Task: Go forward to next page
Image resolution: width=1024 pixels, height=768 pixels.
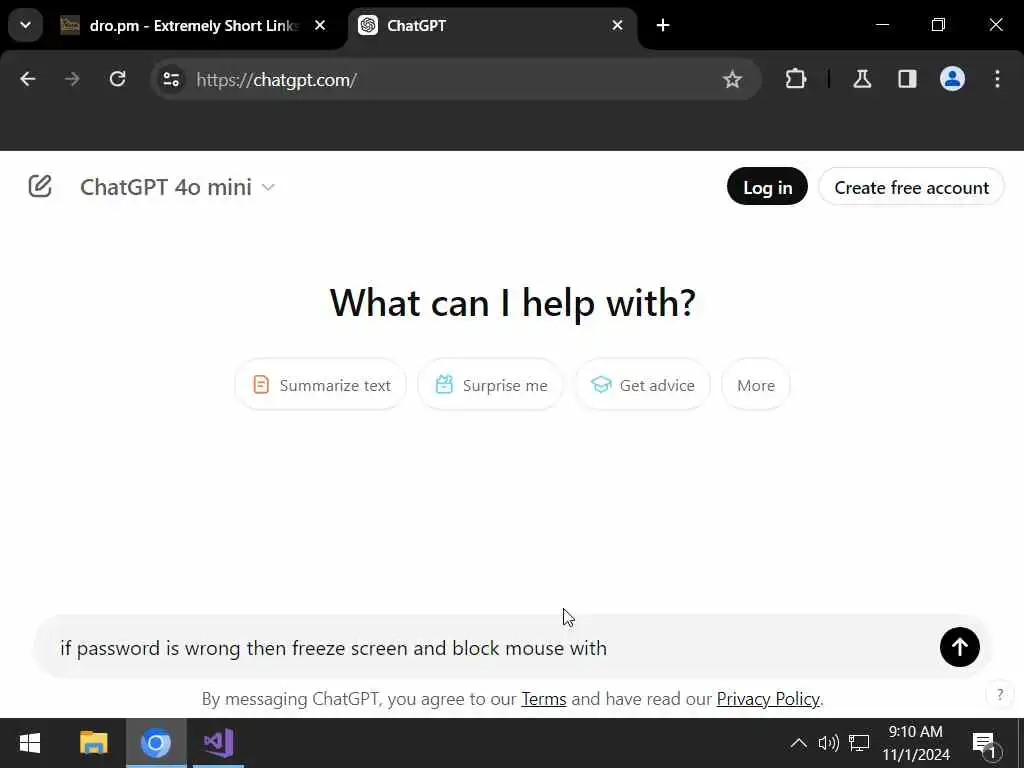Action: coord(72,79)
